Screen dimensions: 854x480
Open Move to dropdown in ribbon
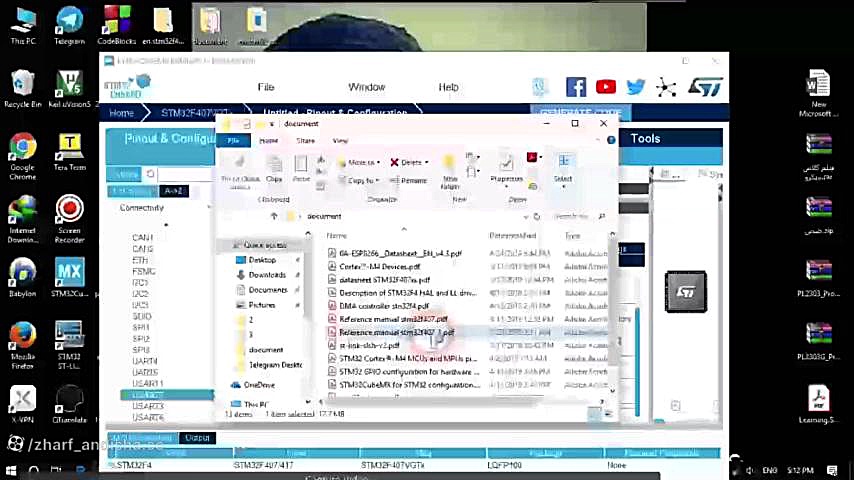359,162
